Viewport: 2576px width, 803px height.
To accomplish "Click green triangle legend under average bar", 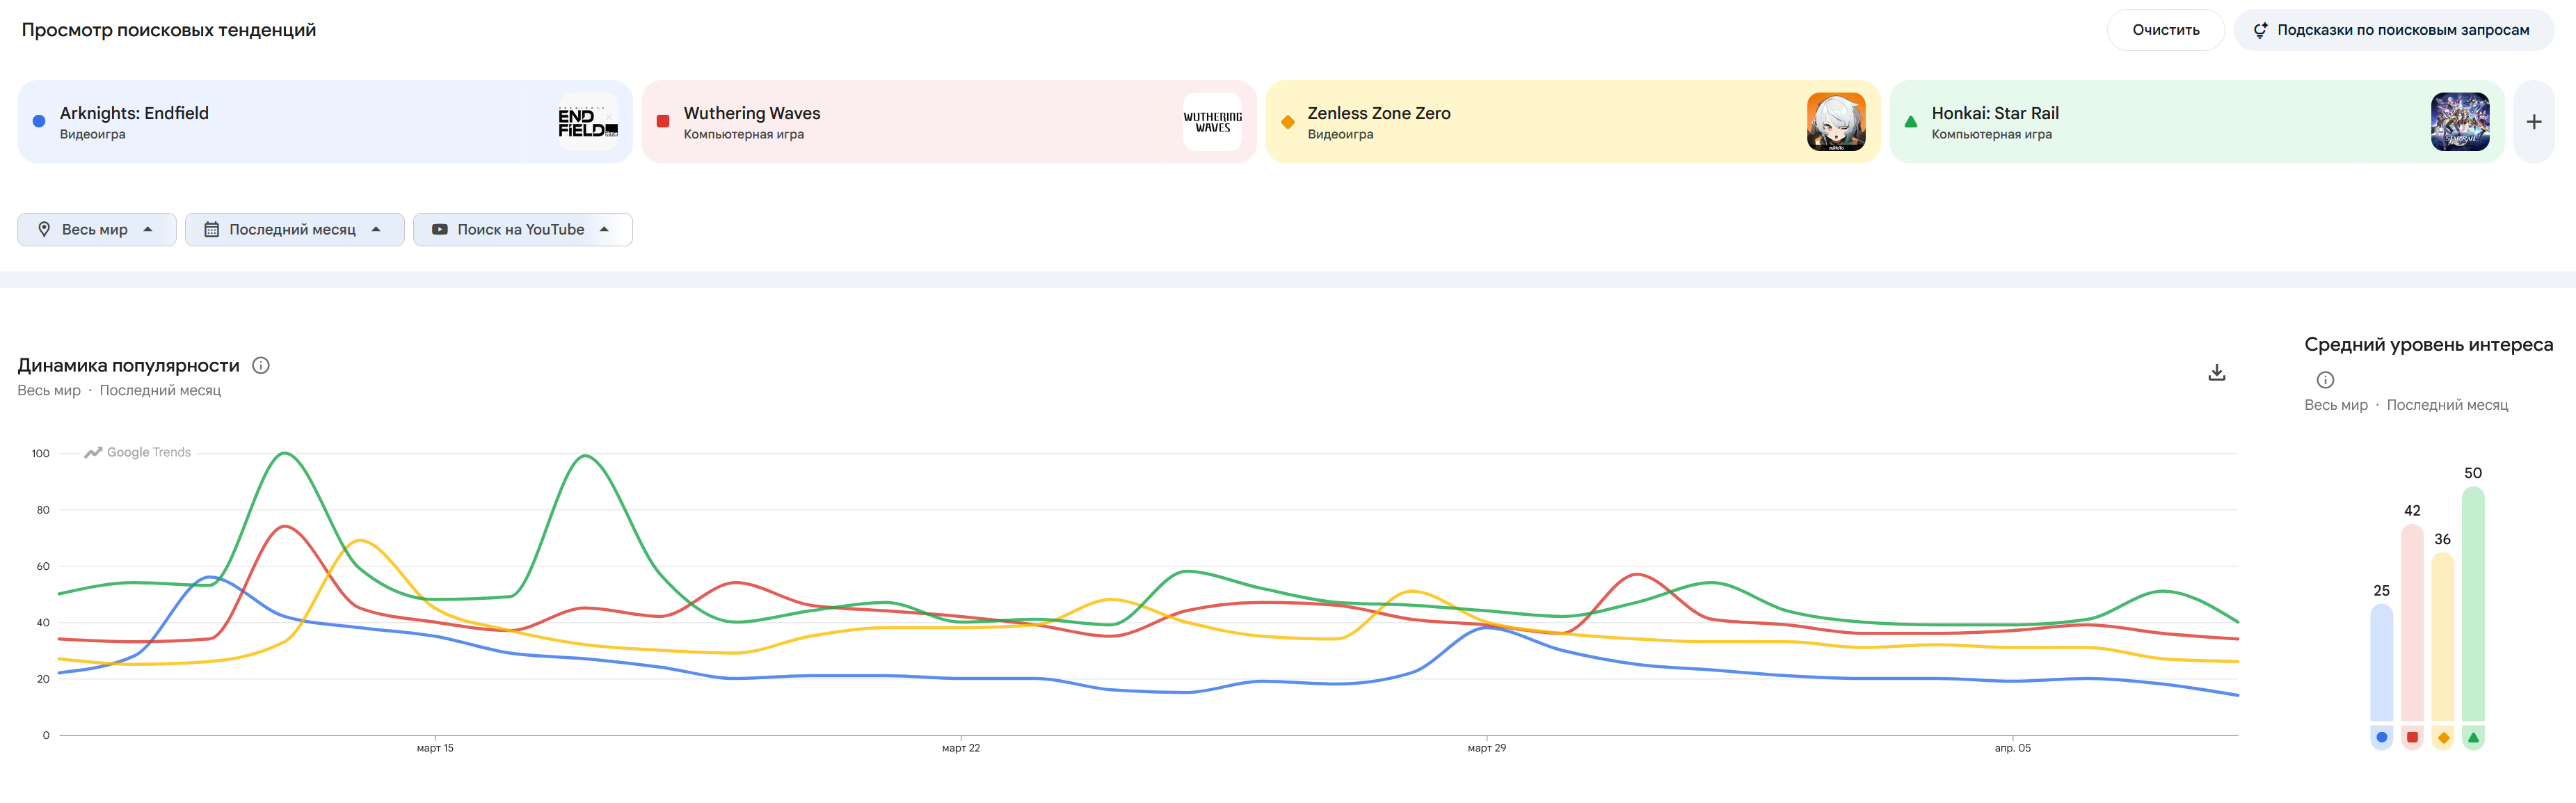I will click(x=2473, y=738).
